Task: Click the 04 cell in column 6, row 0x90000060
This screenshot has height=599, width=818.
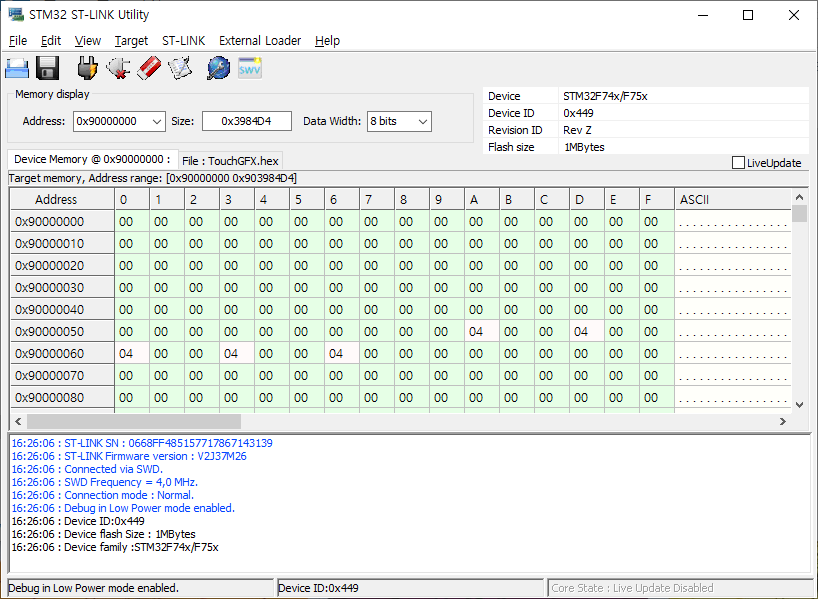Action: 342,353
